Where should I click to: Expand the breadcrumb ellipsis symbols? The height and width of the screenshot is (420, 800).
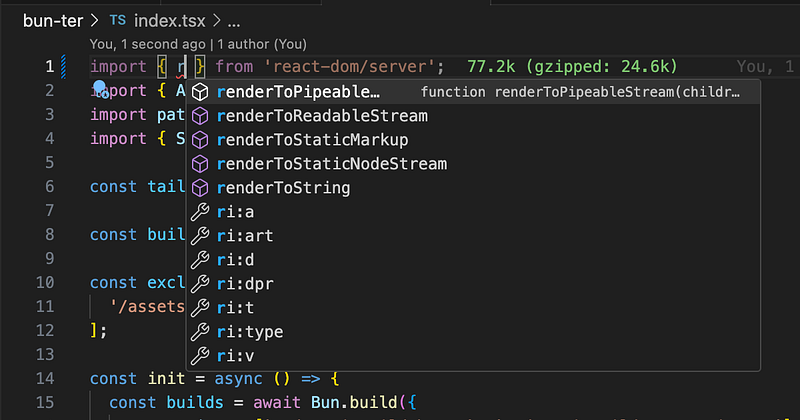pos(234,22)
